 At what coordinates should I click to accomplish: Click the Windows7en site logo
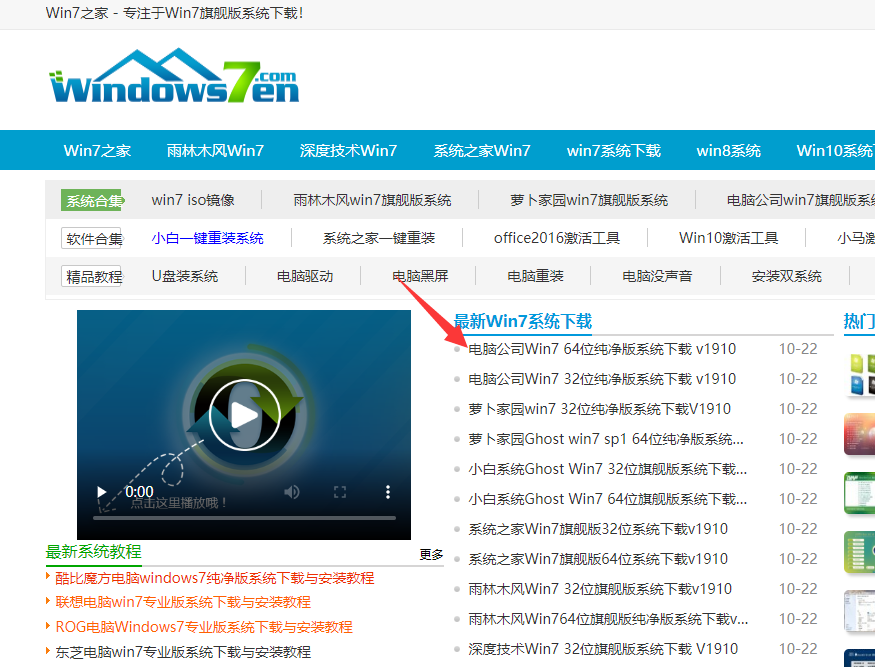coord(174,76)
